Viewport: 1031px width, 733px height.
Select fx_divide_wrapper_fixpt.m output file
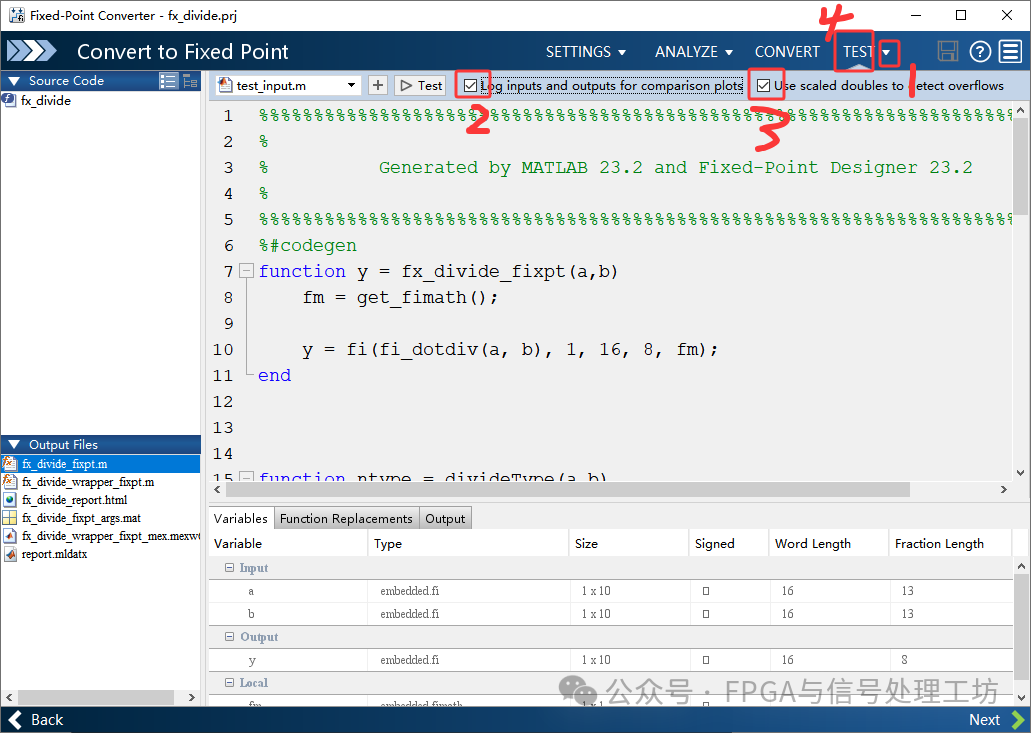88,482
